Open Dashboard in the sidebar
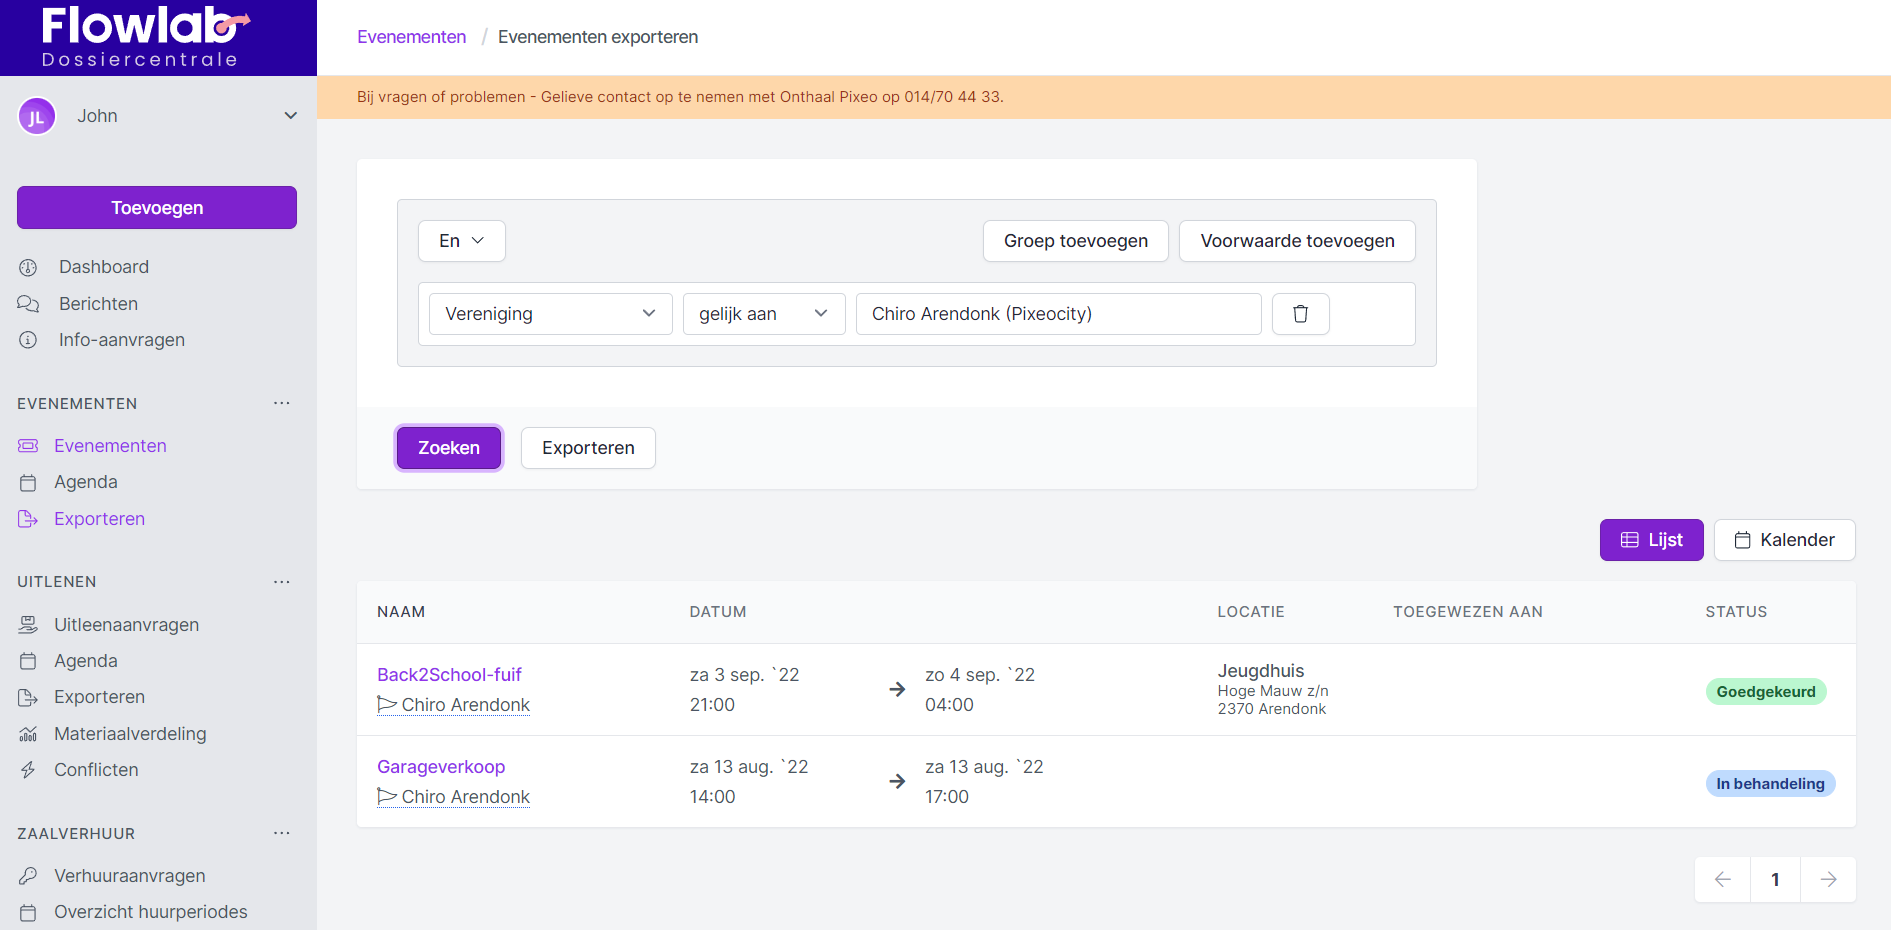Image resolution: width=1891 pixels, height=930 pixels. [x=103, y=267]
